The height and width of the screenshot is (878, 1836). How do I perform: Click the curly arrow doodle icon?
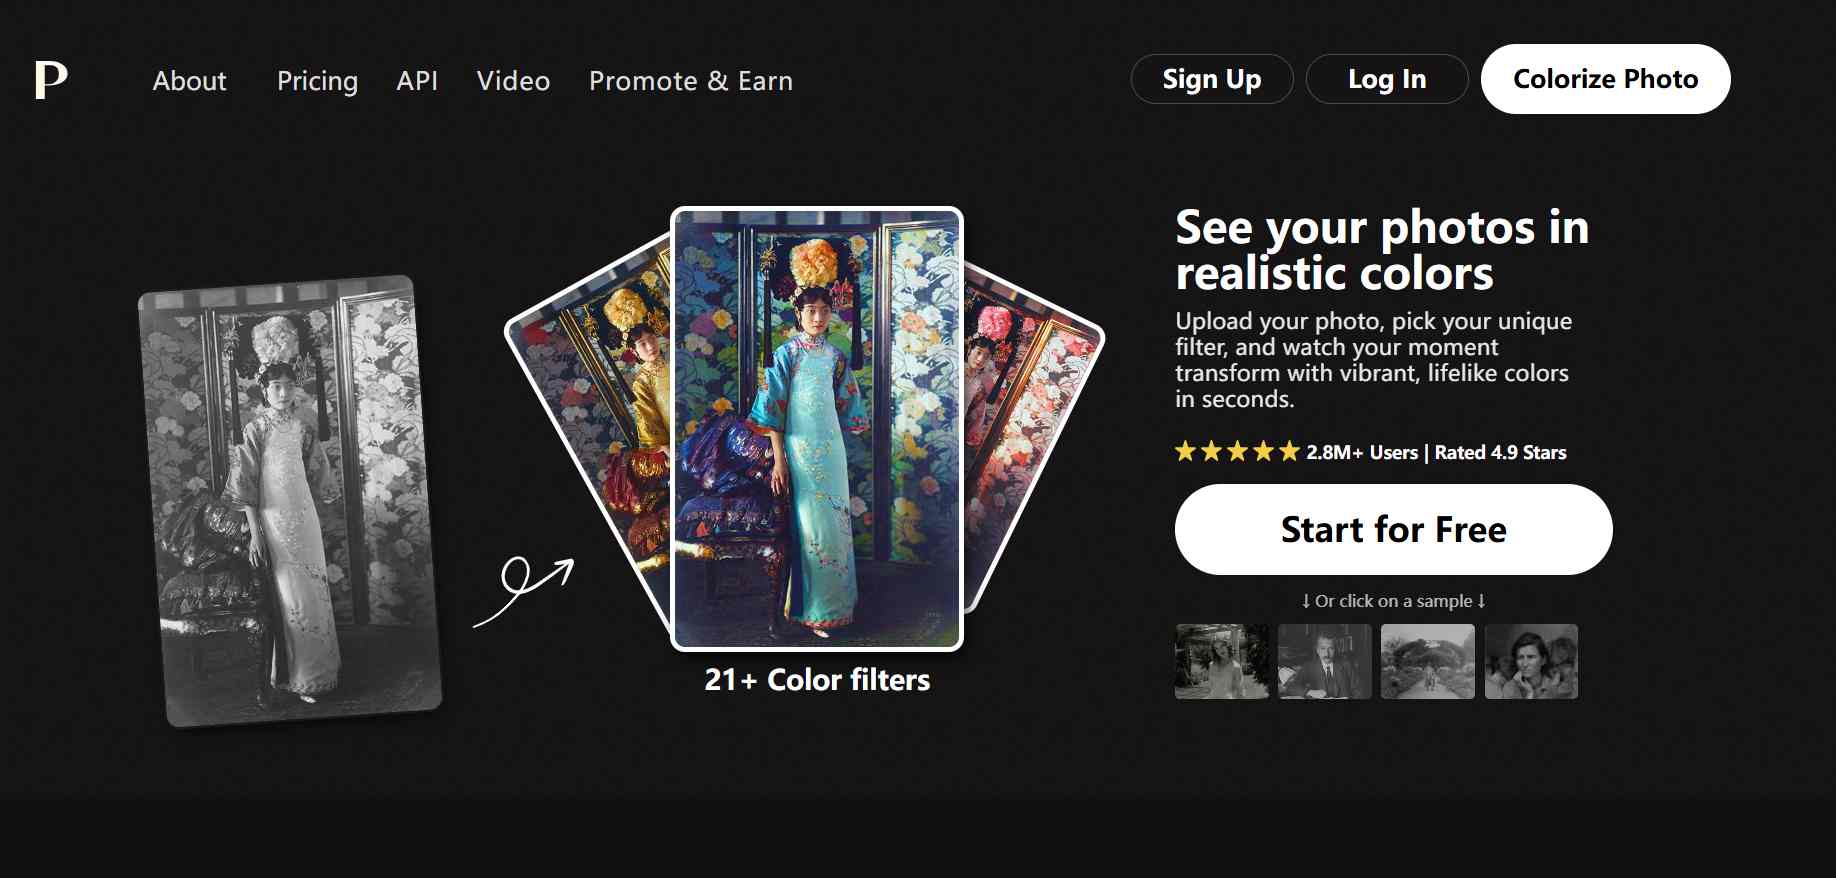click(x=524, y=590)
